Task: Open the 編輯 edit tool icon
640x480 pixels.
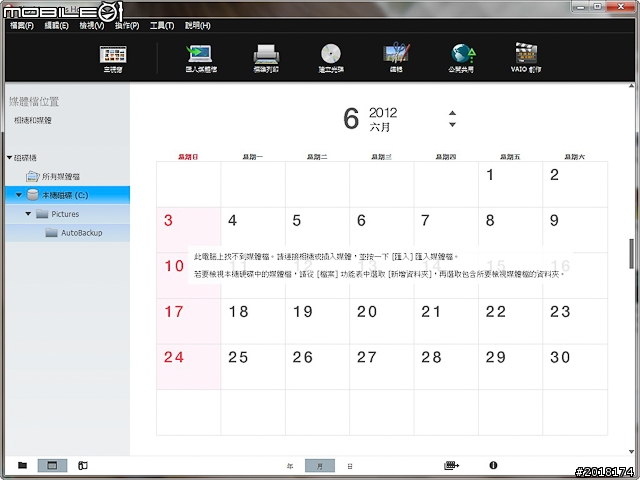Action: (x=396, y=57)
